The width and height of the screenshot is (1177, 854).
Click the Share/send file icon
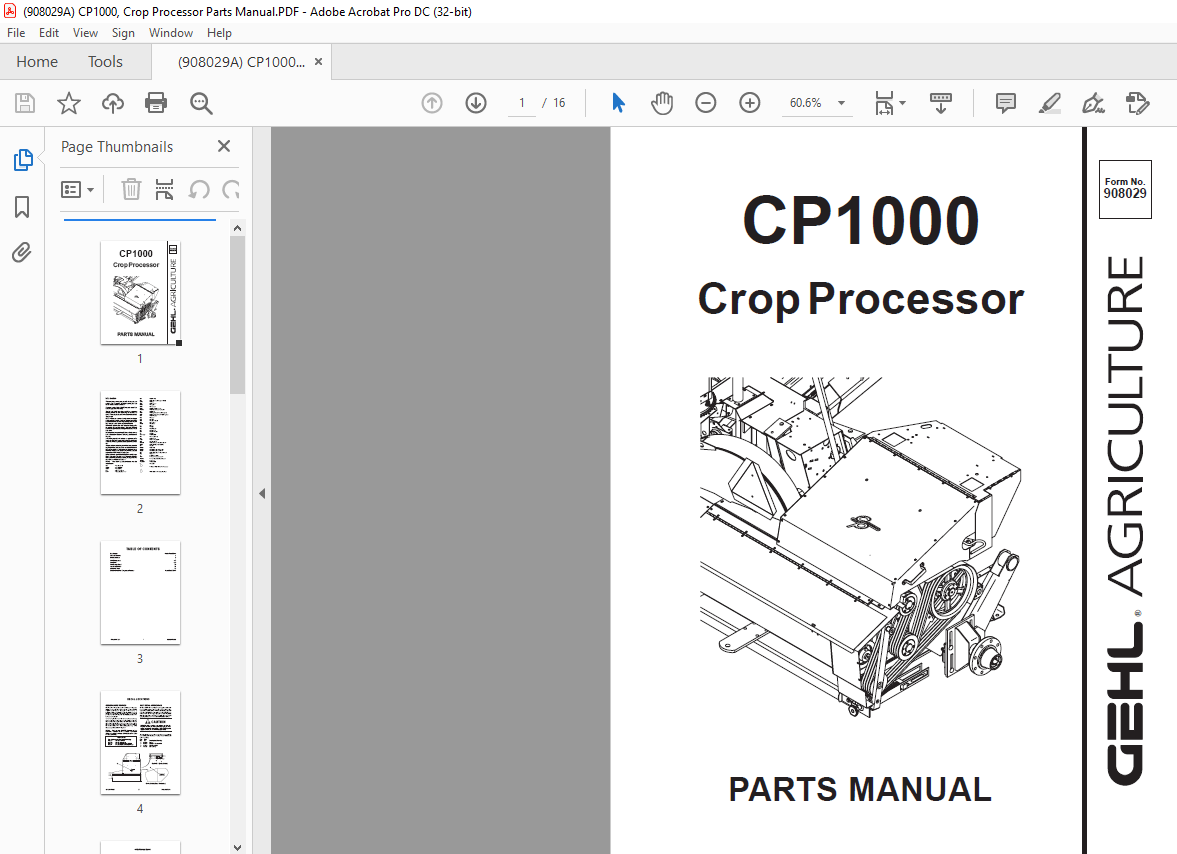pyautogui.click(x=1138, y=103)
